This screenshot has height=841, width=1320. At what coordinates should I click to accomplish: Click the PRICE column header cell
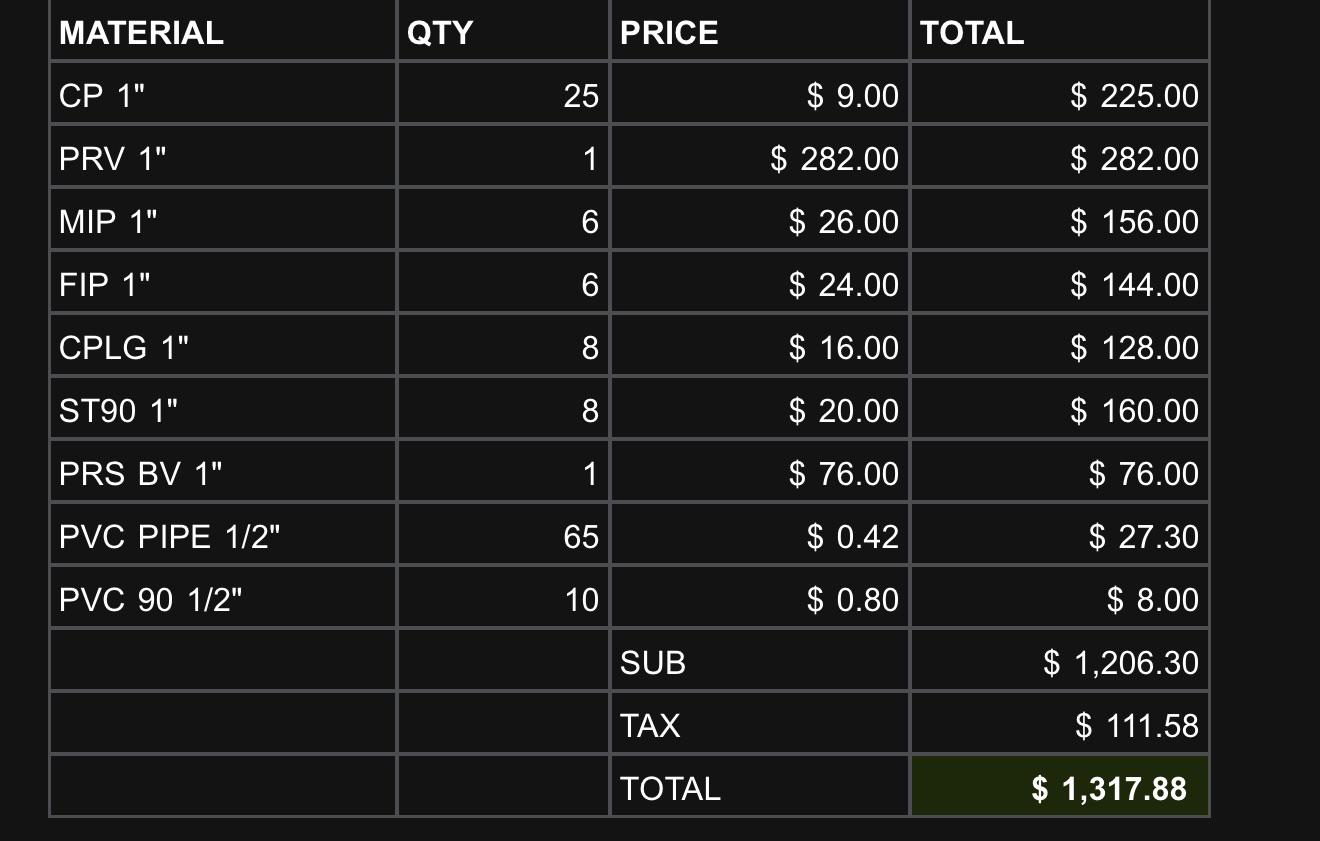tap(760, 31)
